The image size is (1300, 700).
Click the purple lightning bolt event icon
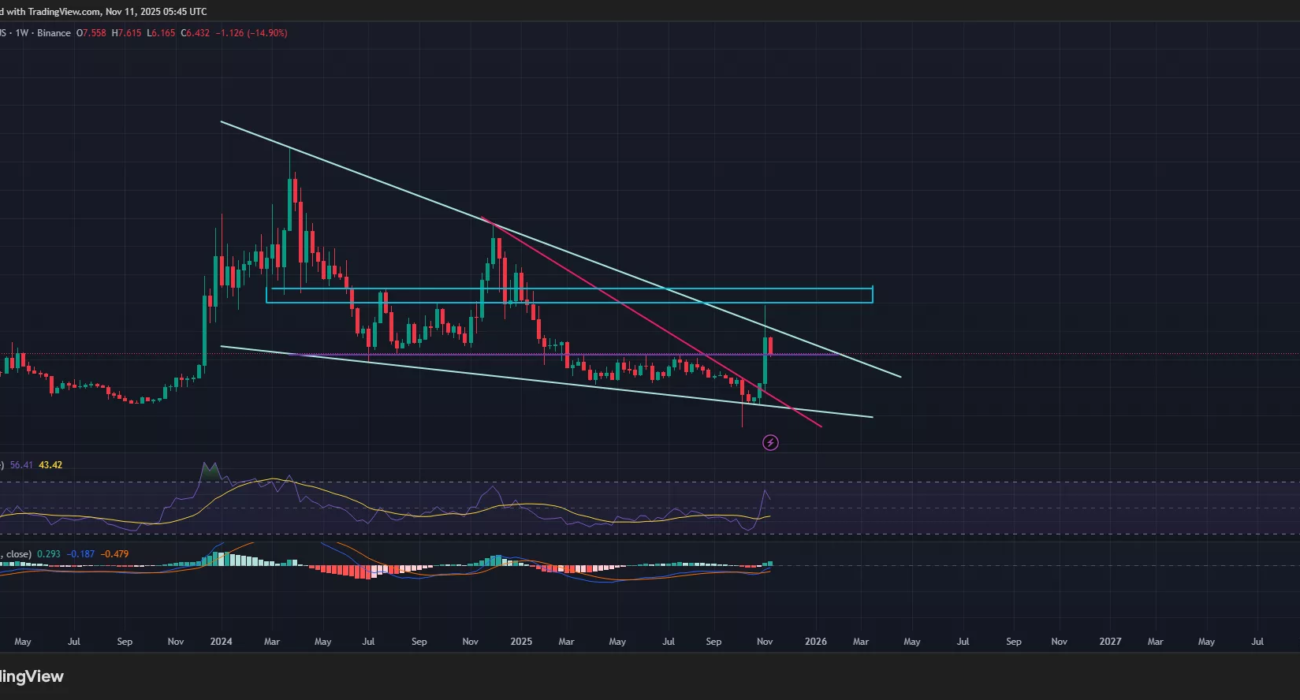click(x=770, y=442)
